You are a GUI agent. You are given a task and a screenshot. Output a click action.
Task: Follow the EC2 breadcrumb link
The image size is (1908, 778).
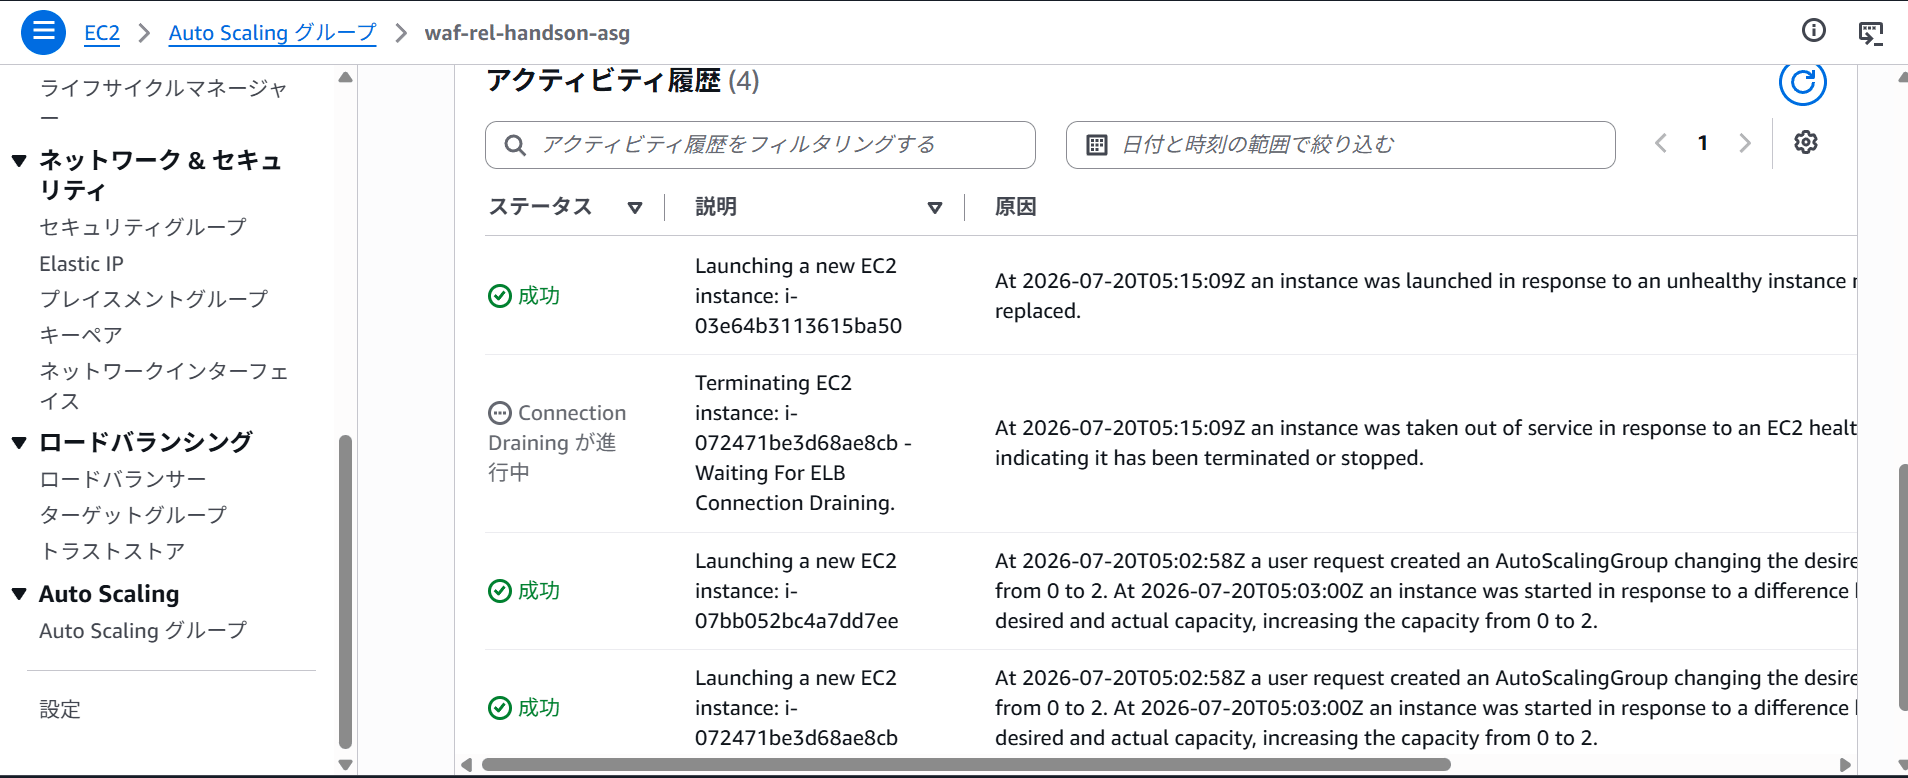101,33
